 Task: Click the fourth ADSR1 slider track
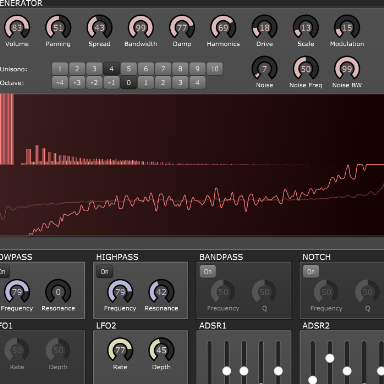point(261,362)
